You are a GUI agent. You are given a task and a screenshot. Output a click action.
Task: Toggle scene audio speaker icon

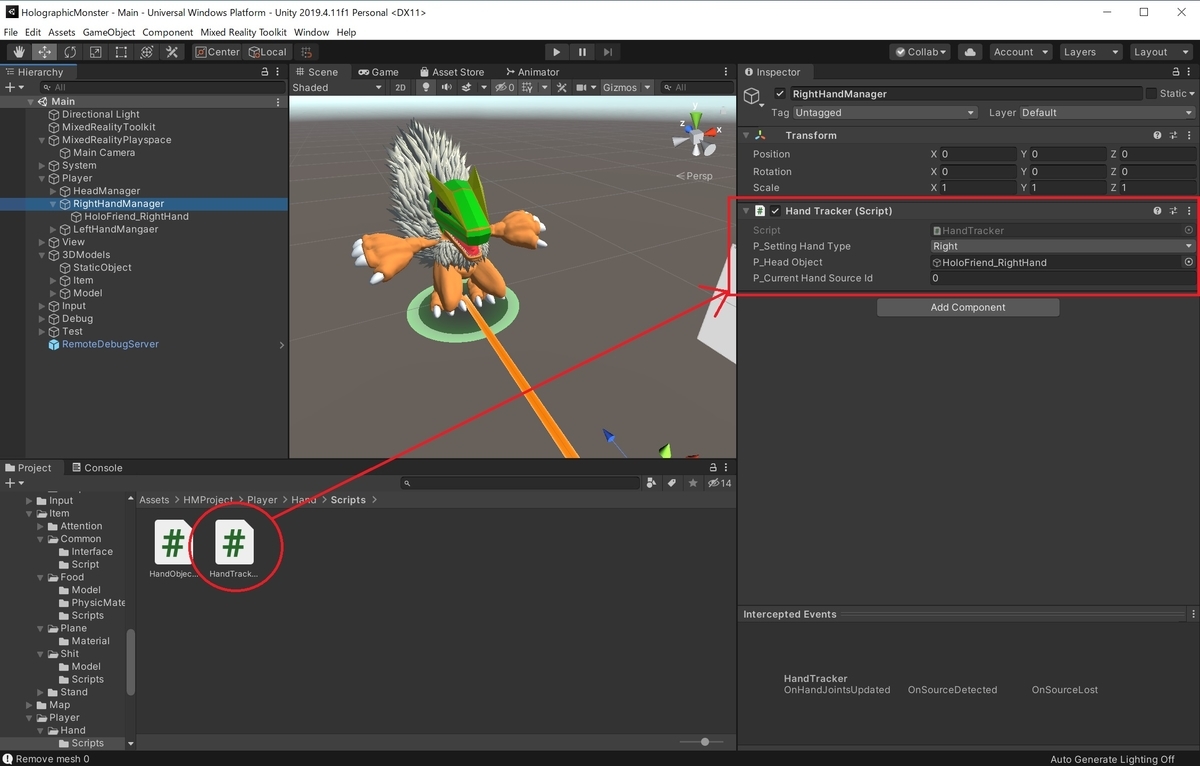pos(446,87)
